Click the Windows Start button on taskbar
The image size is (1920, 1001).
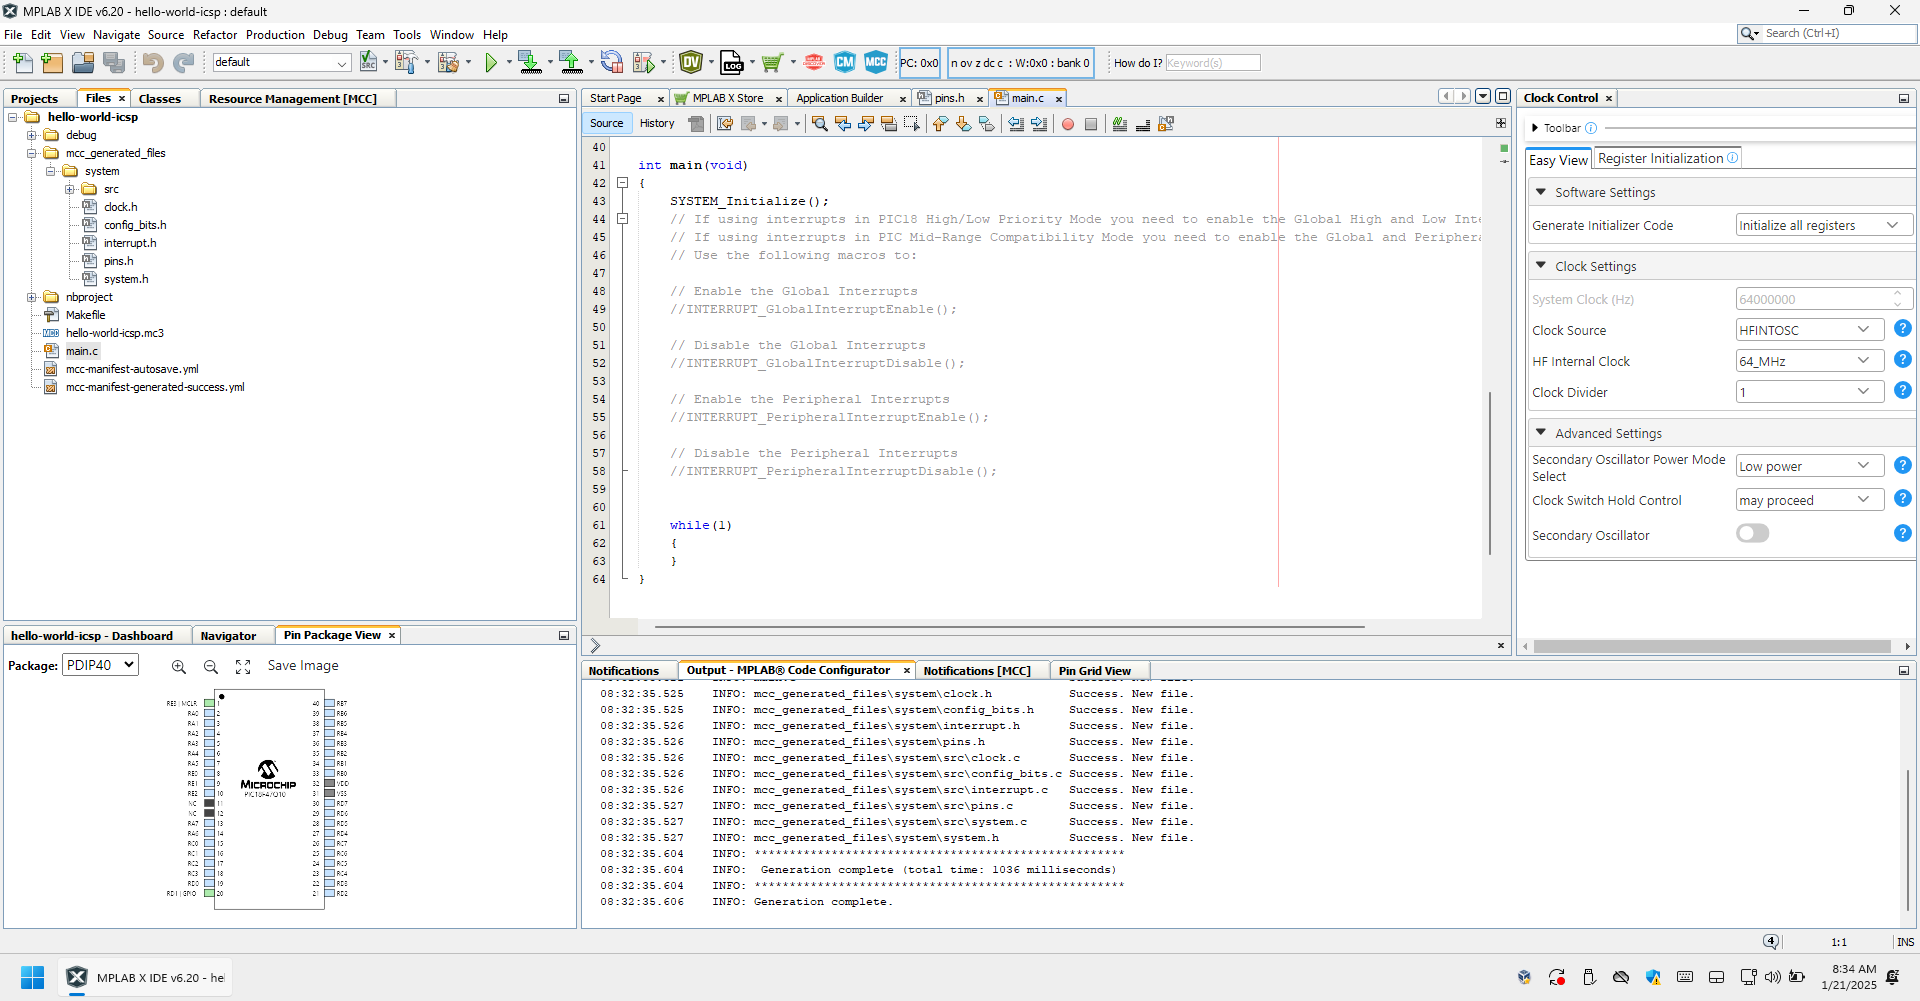[x=32, y=977]
